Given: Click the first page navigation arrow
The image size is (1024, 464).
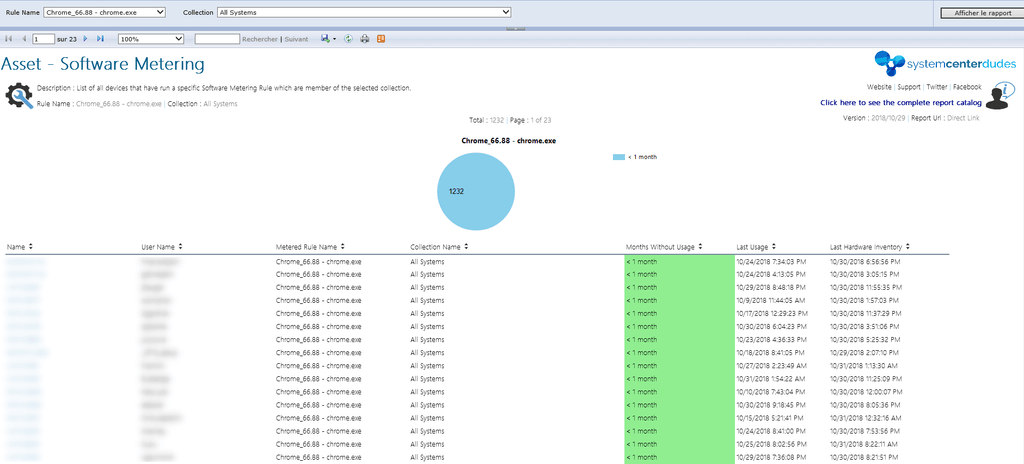Looking at the screenshot, I should [9, 39].
